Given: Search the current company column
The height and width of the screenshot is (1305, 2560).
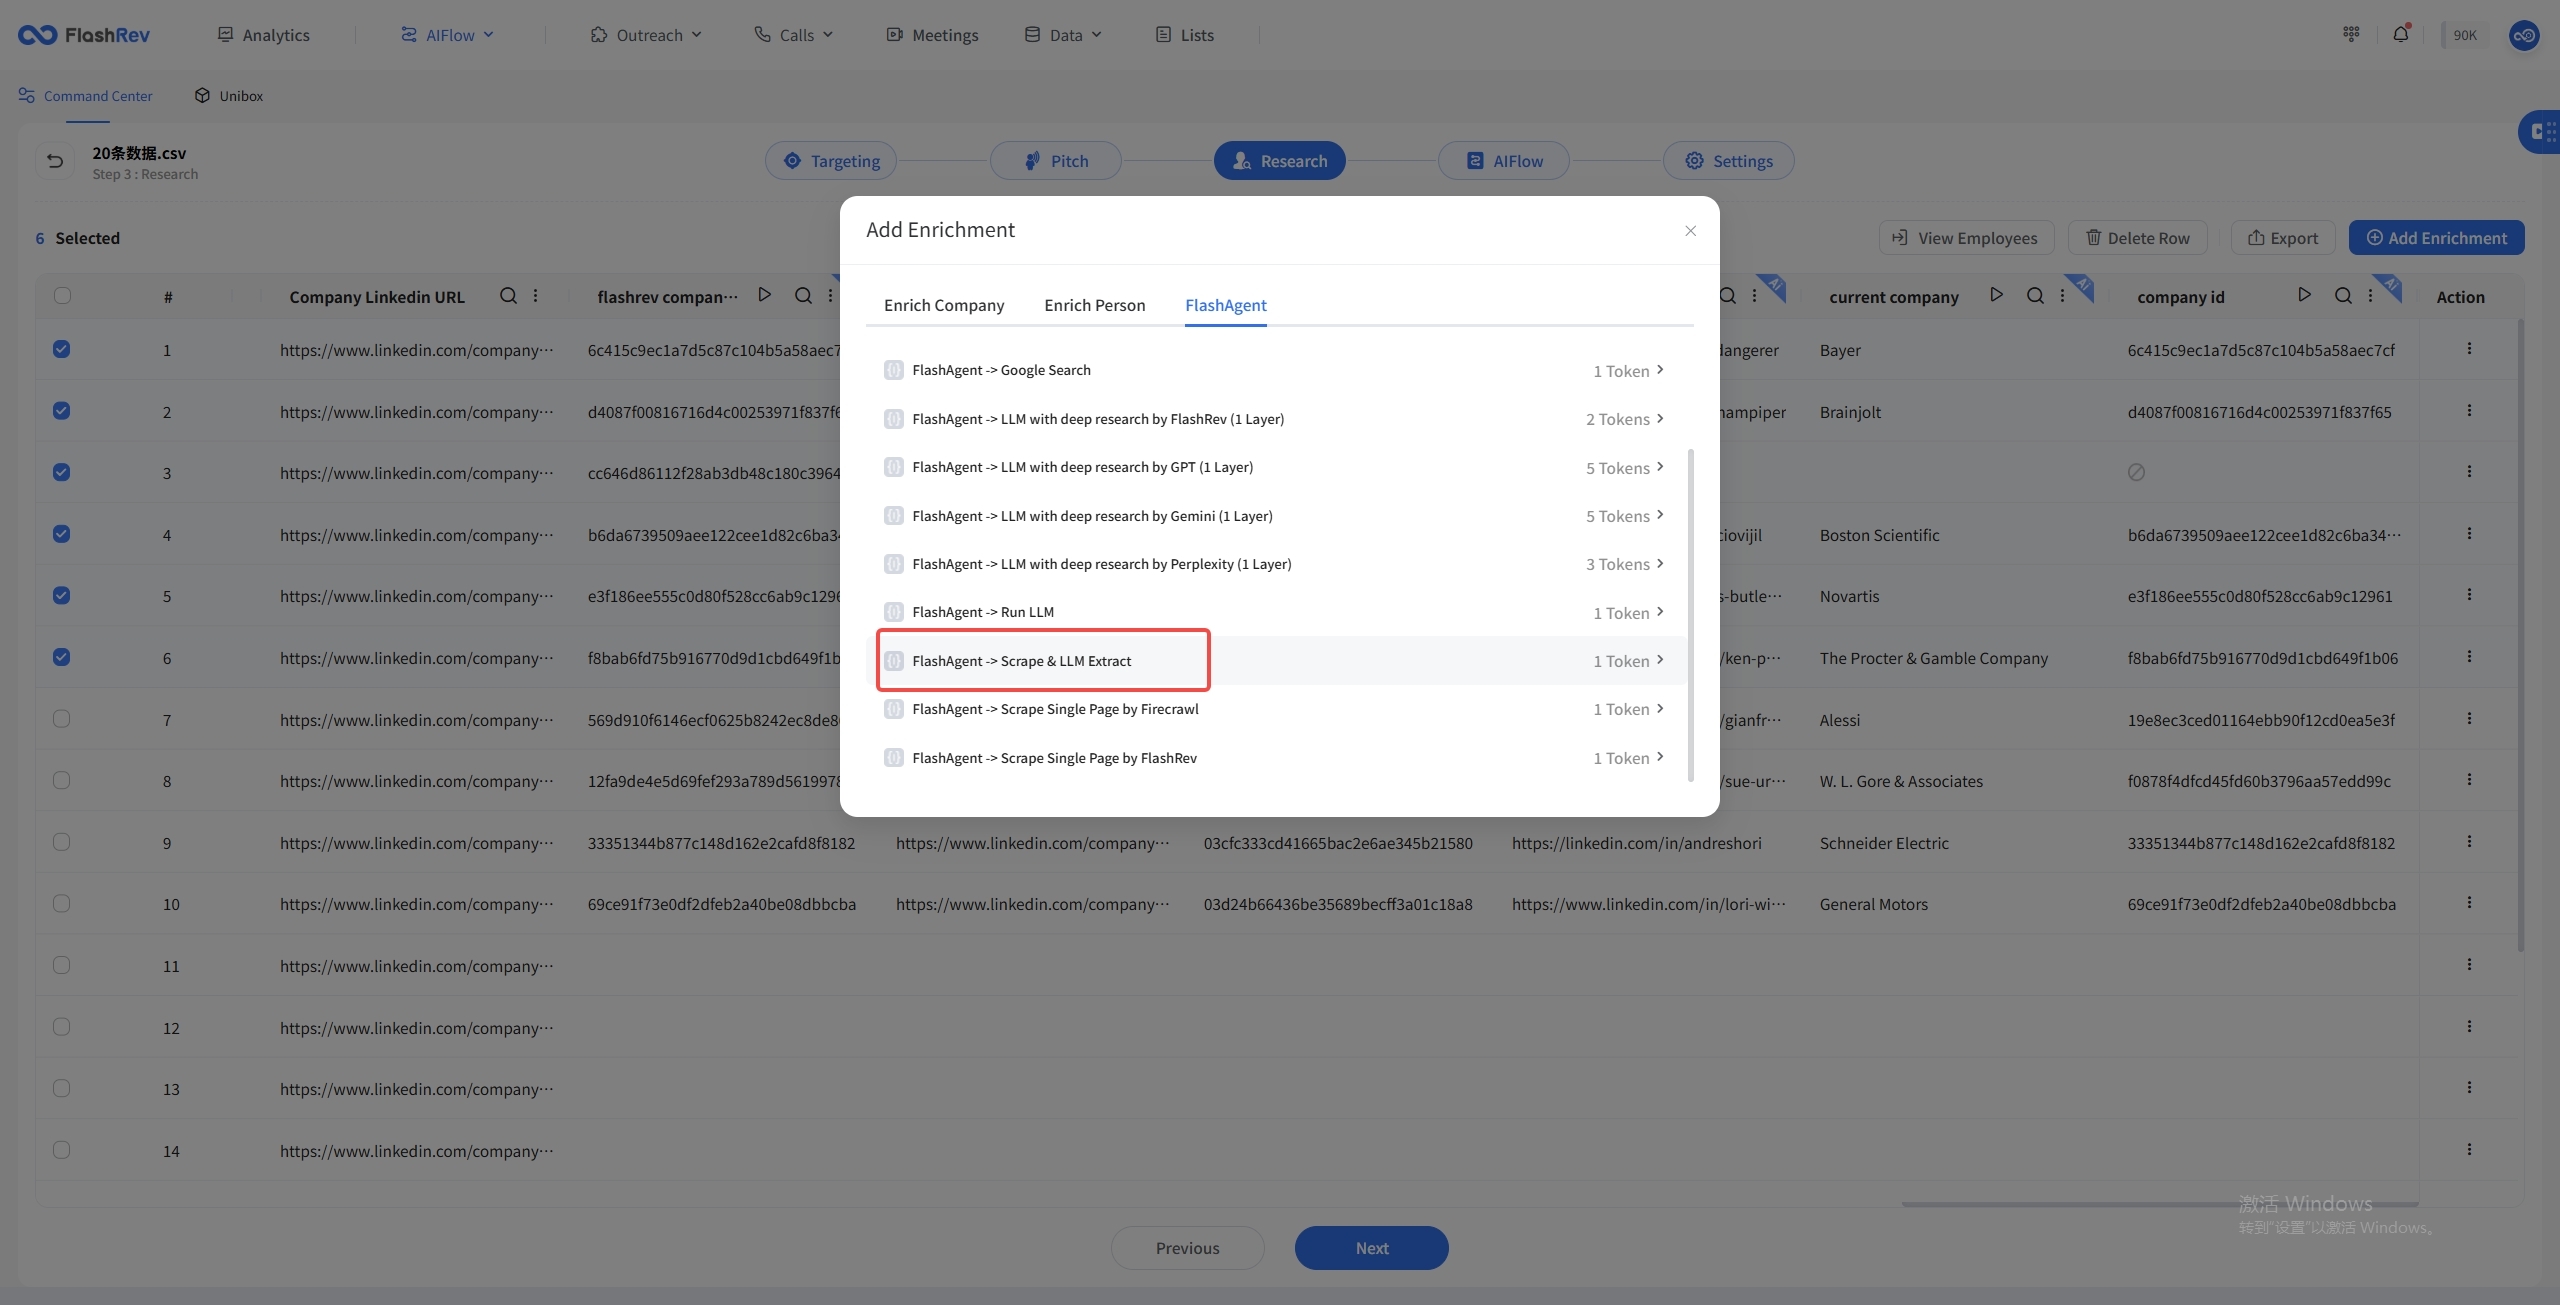Looking at the screenshot, I should click(2035, 296).
